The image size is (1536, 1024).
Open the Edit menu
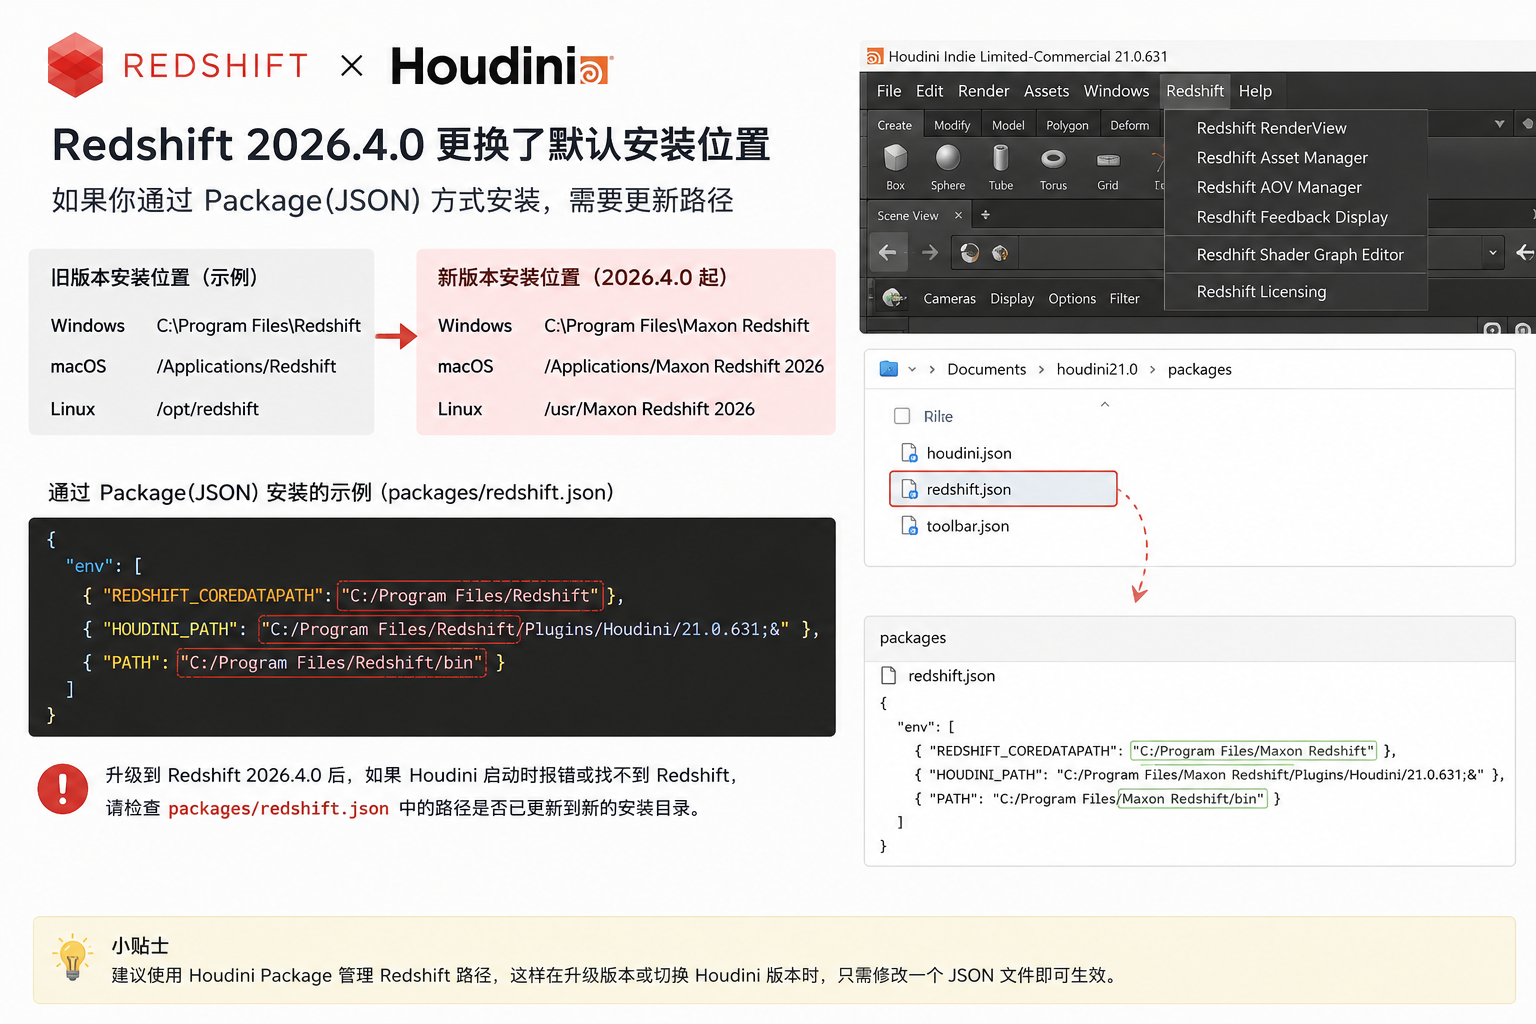pyautogui.click(x=929, y=91)
